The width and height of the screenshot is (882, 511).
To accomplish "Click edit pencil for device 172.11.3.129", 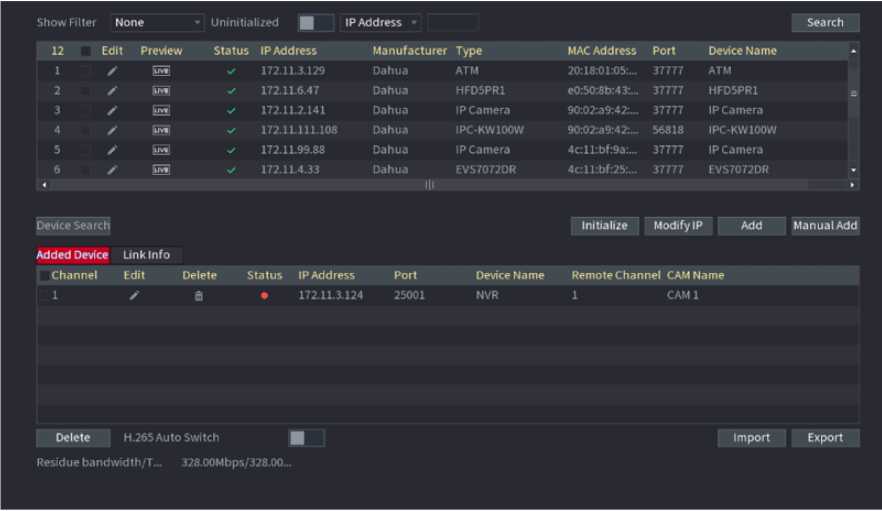I will coord(112,71).
